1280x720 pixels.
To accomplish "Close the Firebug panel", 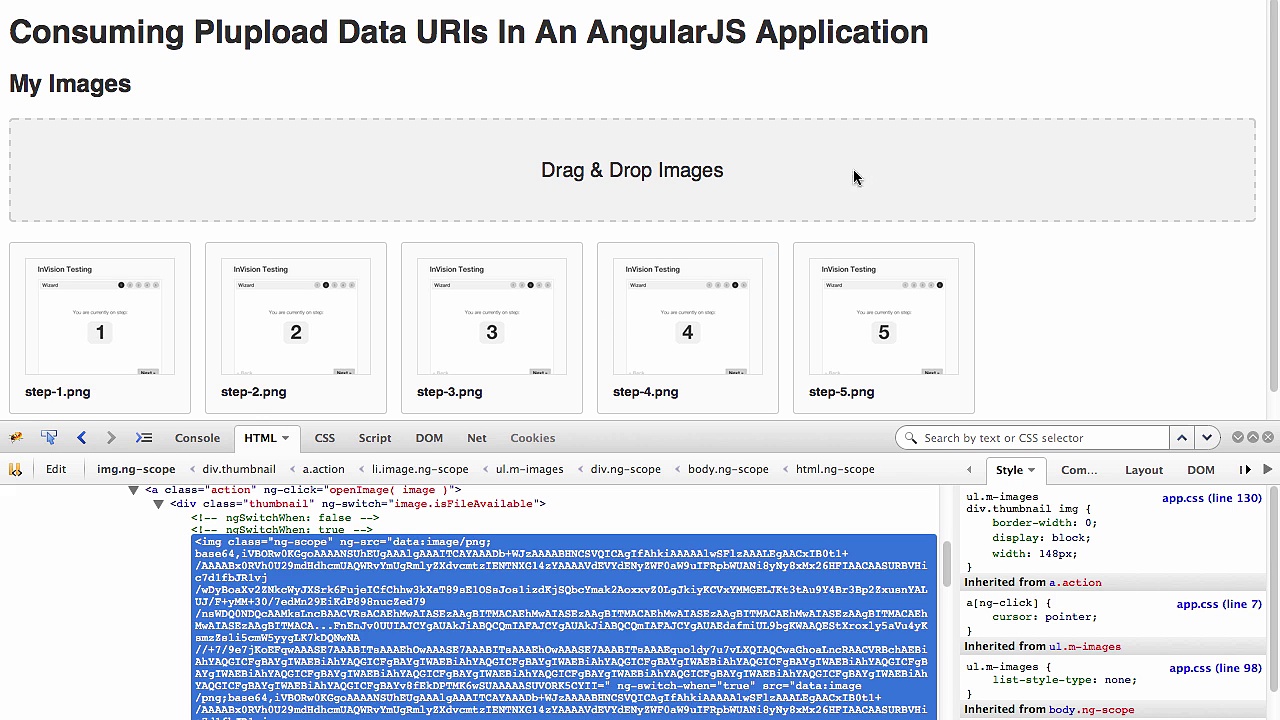I will (1268, 438).
